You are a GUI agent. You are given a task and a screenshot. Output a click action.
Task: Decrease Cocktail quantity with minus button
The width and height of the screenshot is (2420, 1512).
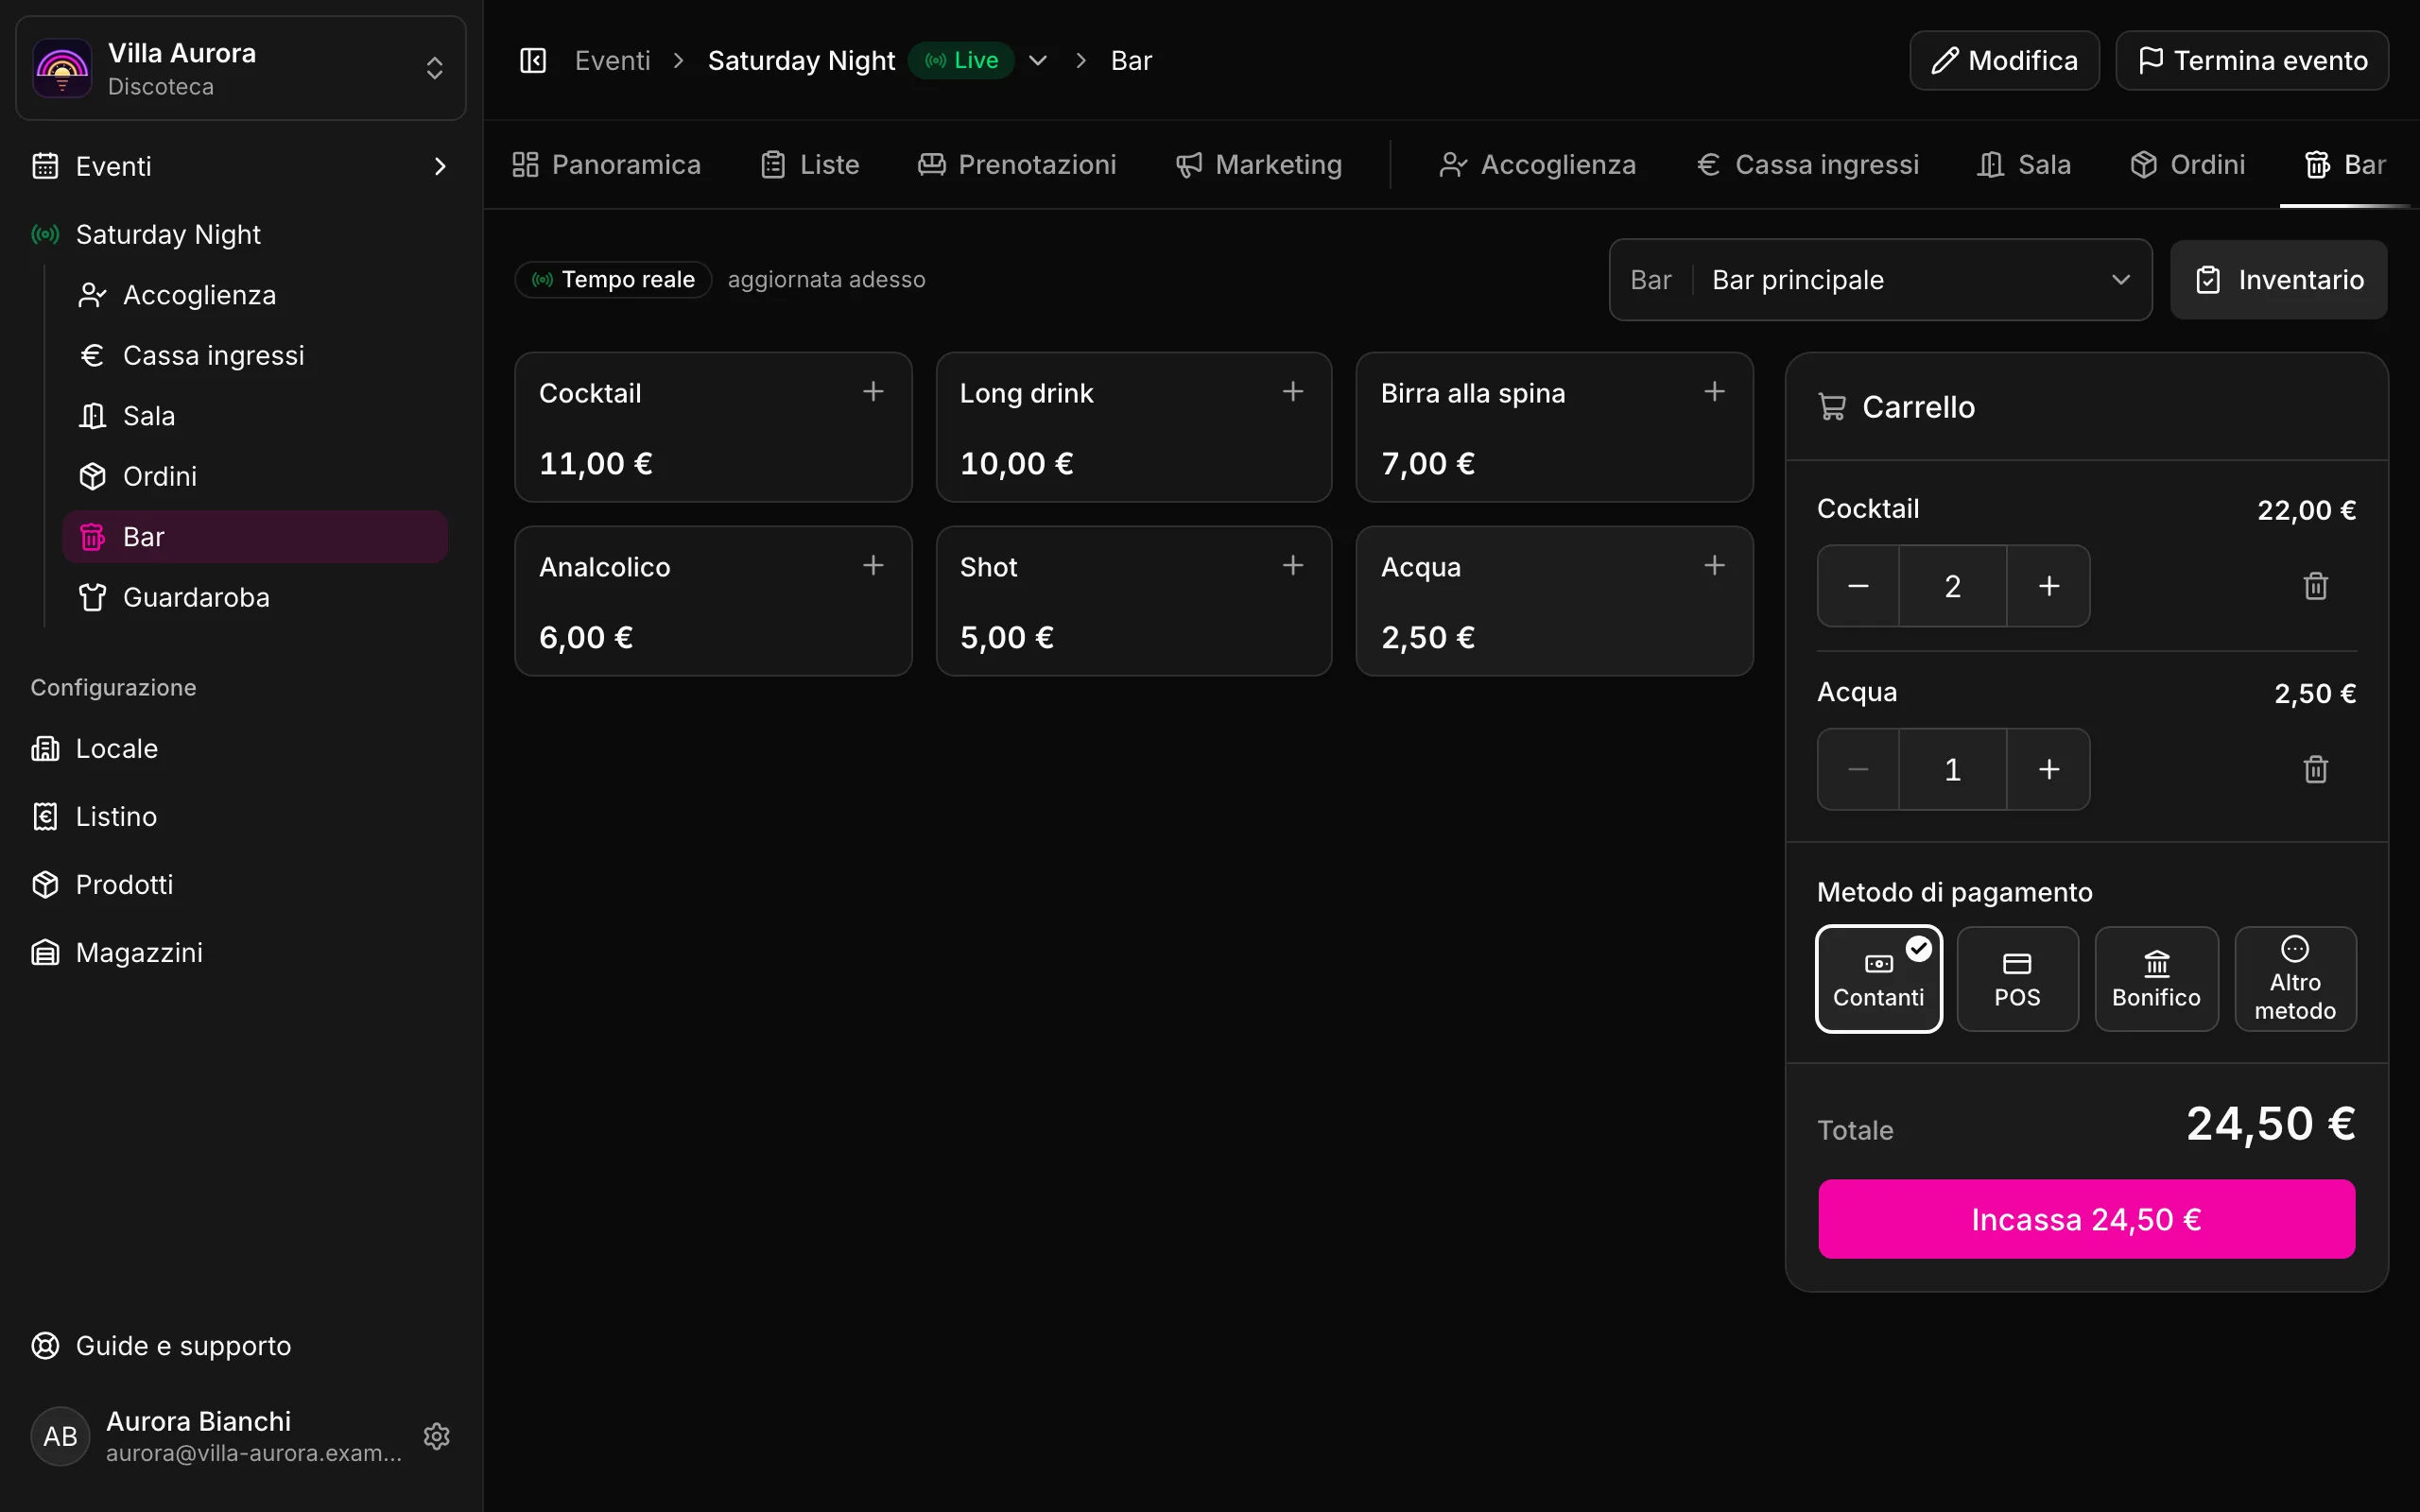[x=1858, y=586]
